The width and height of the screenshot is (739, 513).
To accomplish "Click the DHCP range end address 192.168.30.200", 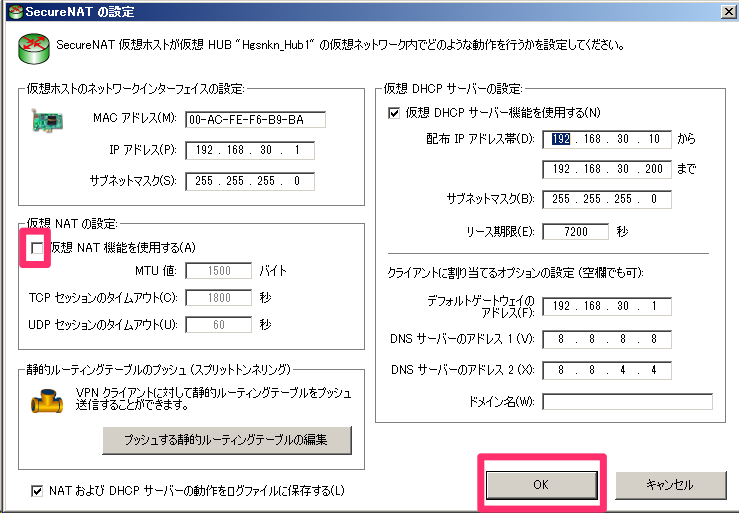I will coord(607,169).
